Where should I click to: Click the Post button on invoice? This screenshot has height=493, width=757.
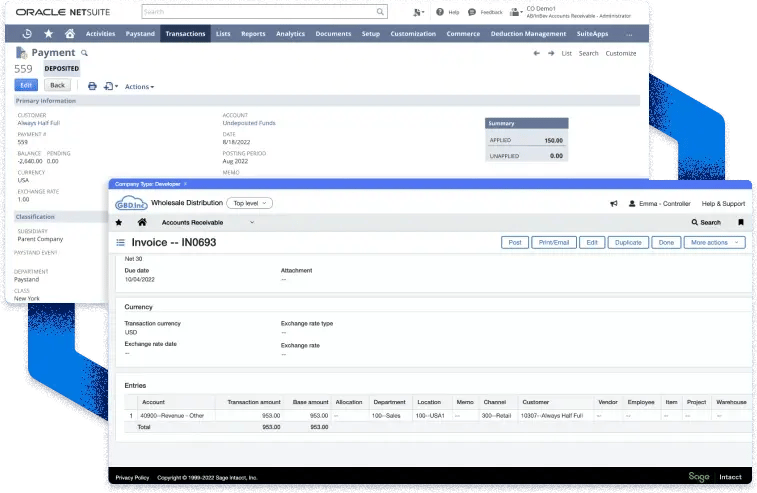515,242
